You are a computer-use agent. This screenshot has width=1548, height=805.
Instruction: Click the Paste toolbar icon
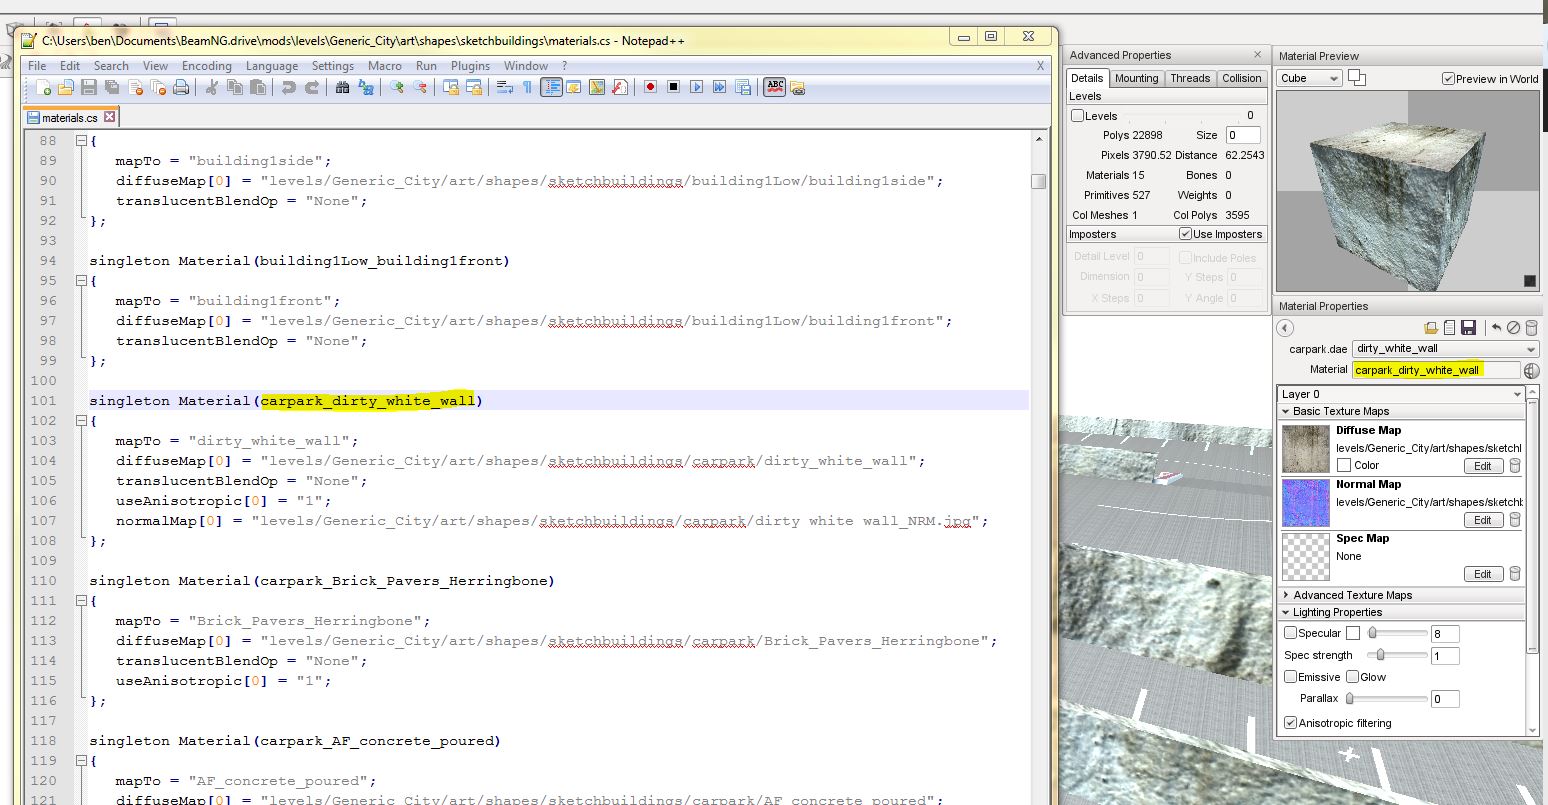coord(258,88)
